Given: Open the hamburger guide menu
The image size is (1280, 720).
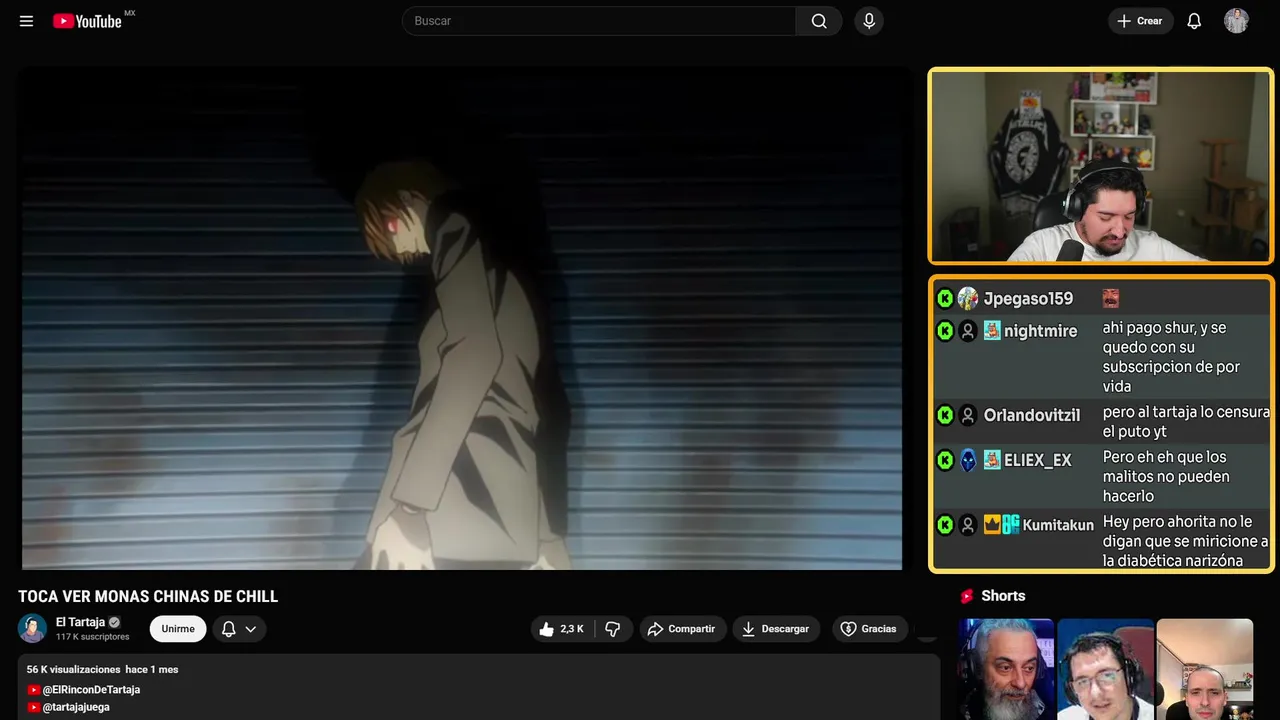Looking at the screenshot, I should (x=26, y=21).
